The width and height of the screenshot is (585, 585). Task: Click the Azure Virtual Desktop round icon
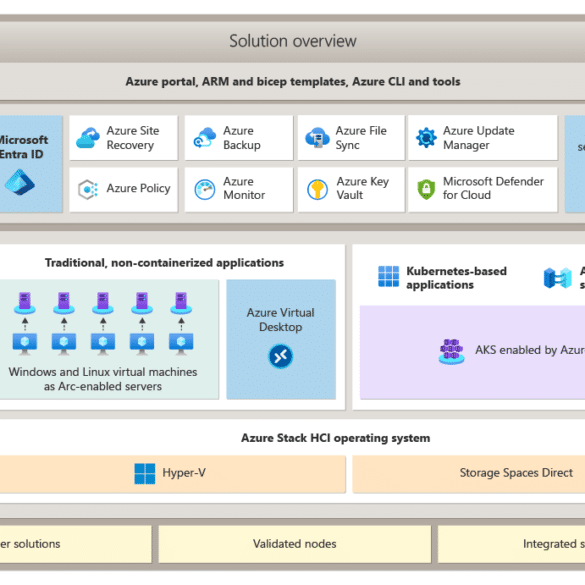[281, 356]
